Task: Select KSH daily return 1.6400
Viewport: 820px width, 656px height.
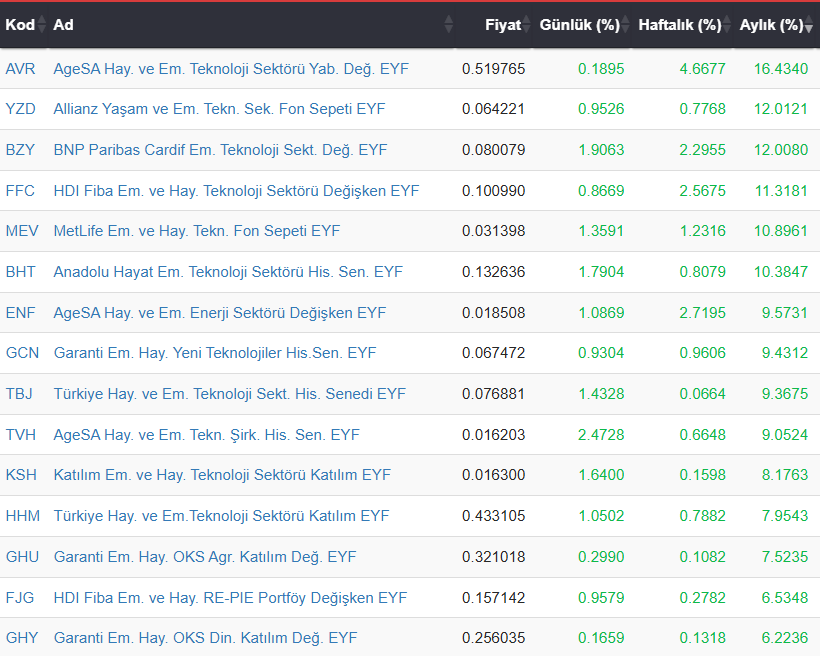Action: pos(601,474)
